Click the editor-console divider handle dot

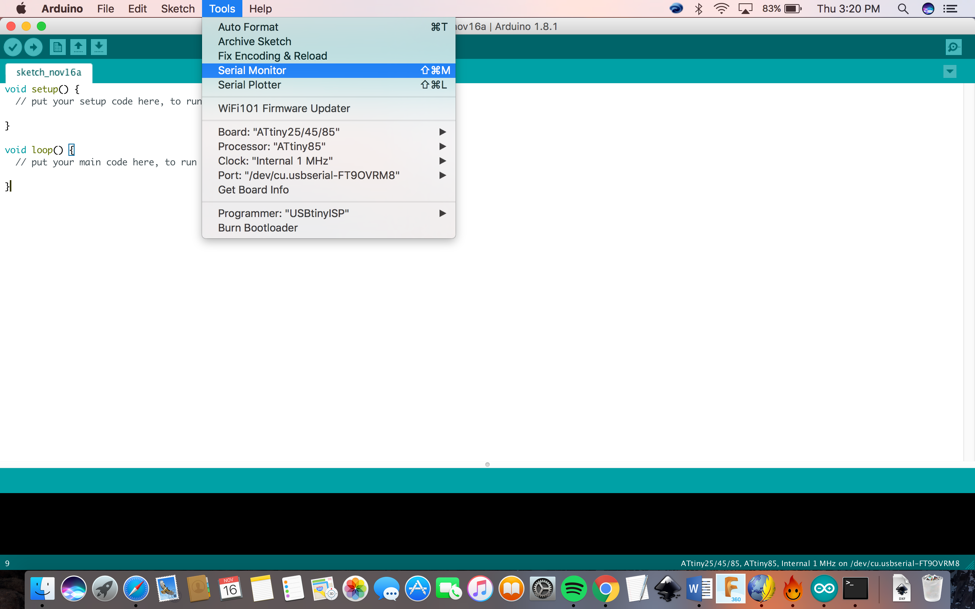tap(488, 464)
